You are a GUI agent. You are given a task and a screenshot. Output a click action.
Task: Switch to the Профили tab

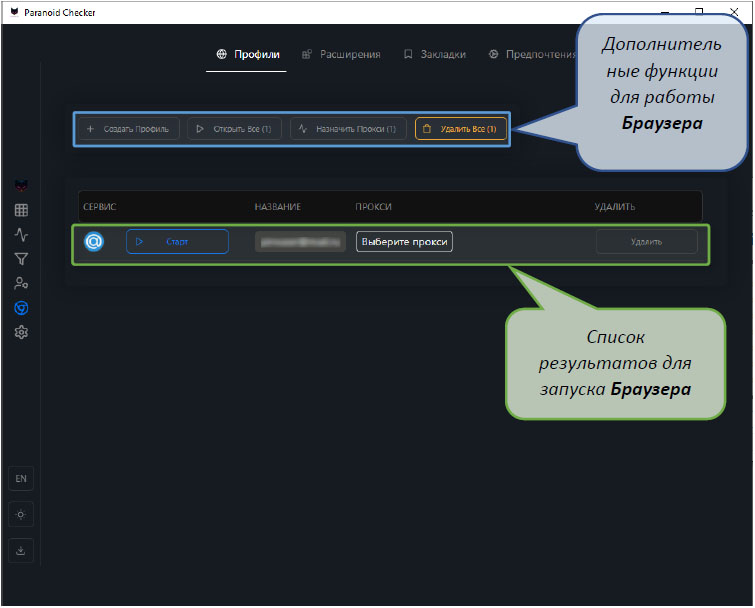(x=247, y=54)
